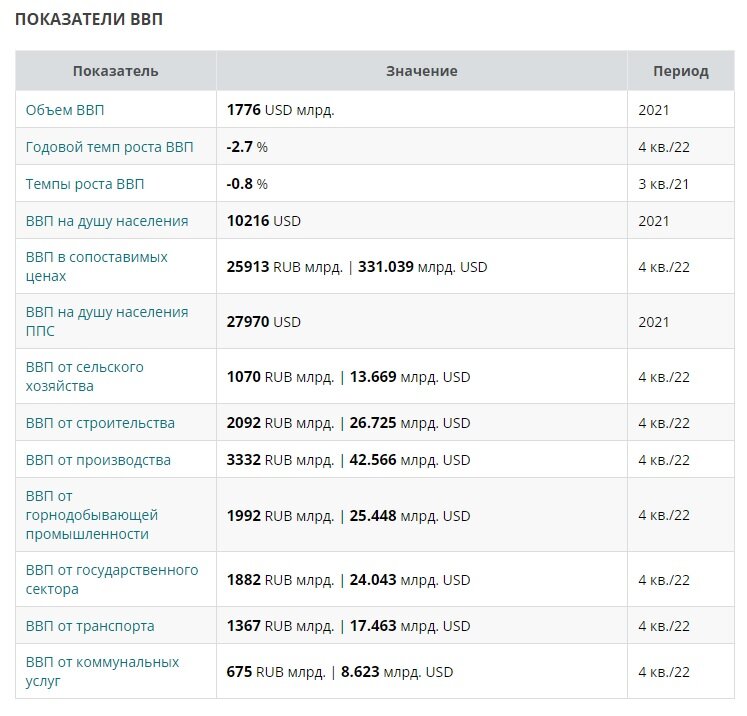Select the 27970 USD value
The height and width of the screenshot is (716, 747).
[x=264, y=322]
